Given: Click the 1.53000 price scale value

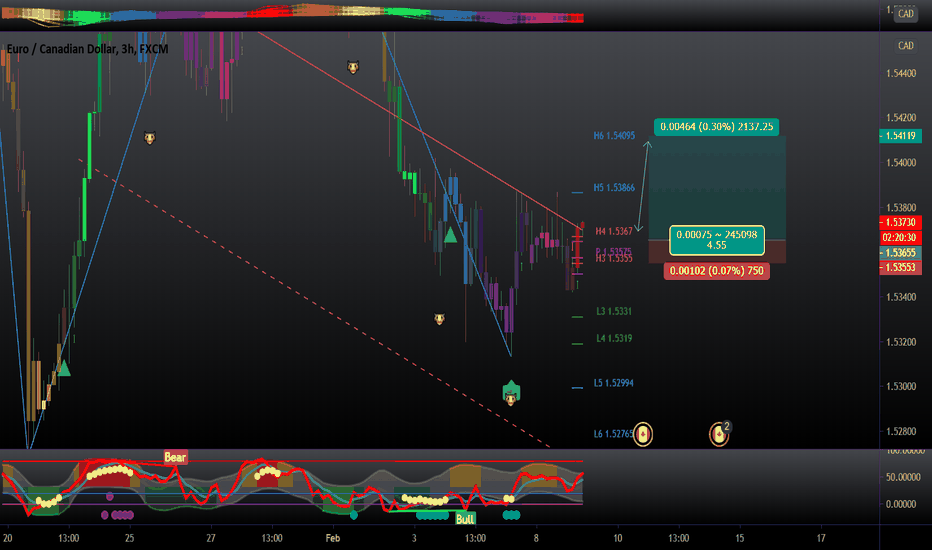Looking at the screenshot, I should pyautogui.click(x=901, y=386).
